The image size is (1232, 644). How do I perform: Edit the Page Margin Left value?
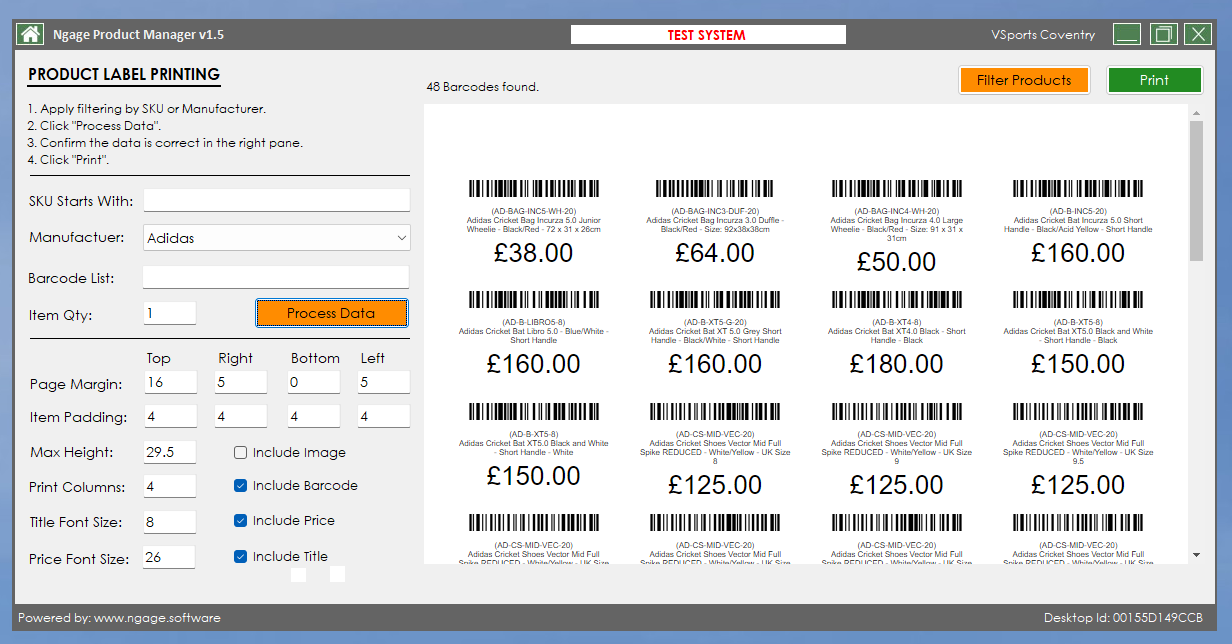click(x=384, y=382)
